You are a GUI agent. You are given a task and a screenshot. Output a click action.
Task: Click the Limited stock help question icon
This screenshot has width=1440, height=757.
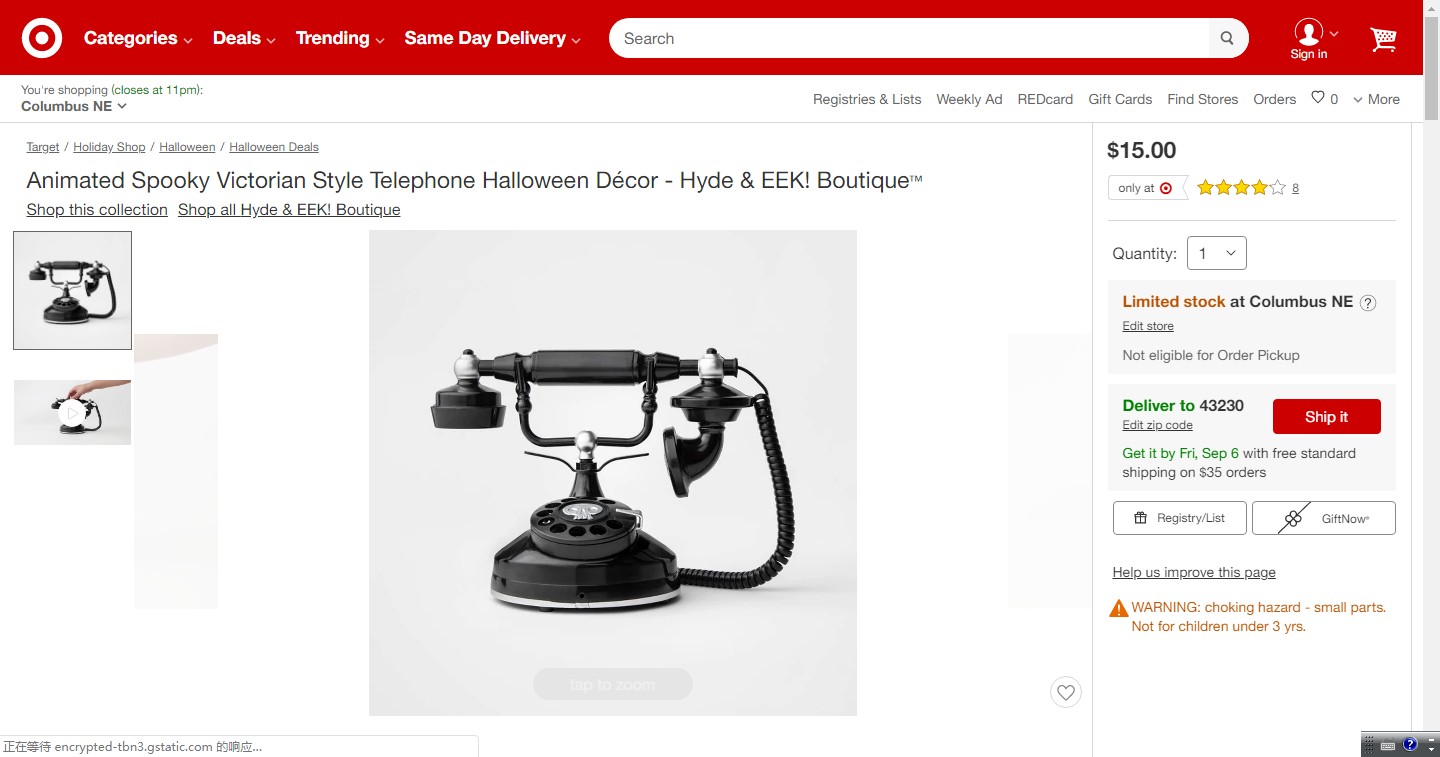pyautogui.click(x=1368, y=303)
